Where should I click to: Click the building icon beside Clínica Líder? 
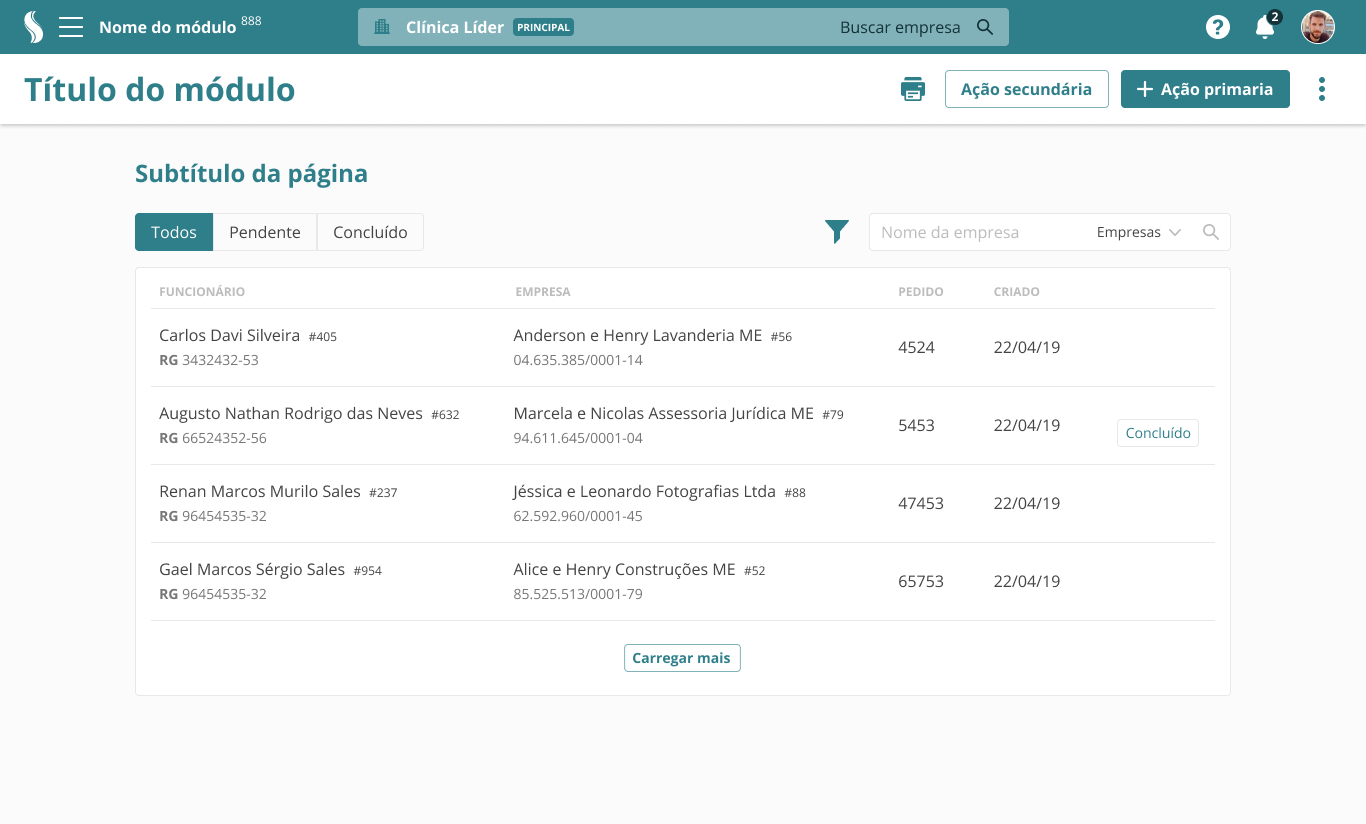(x=382, y=27)
